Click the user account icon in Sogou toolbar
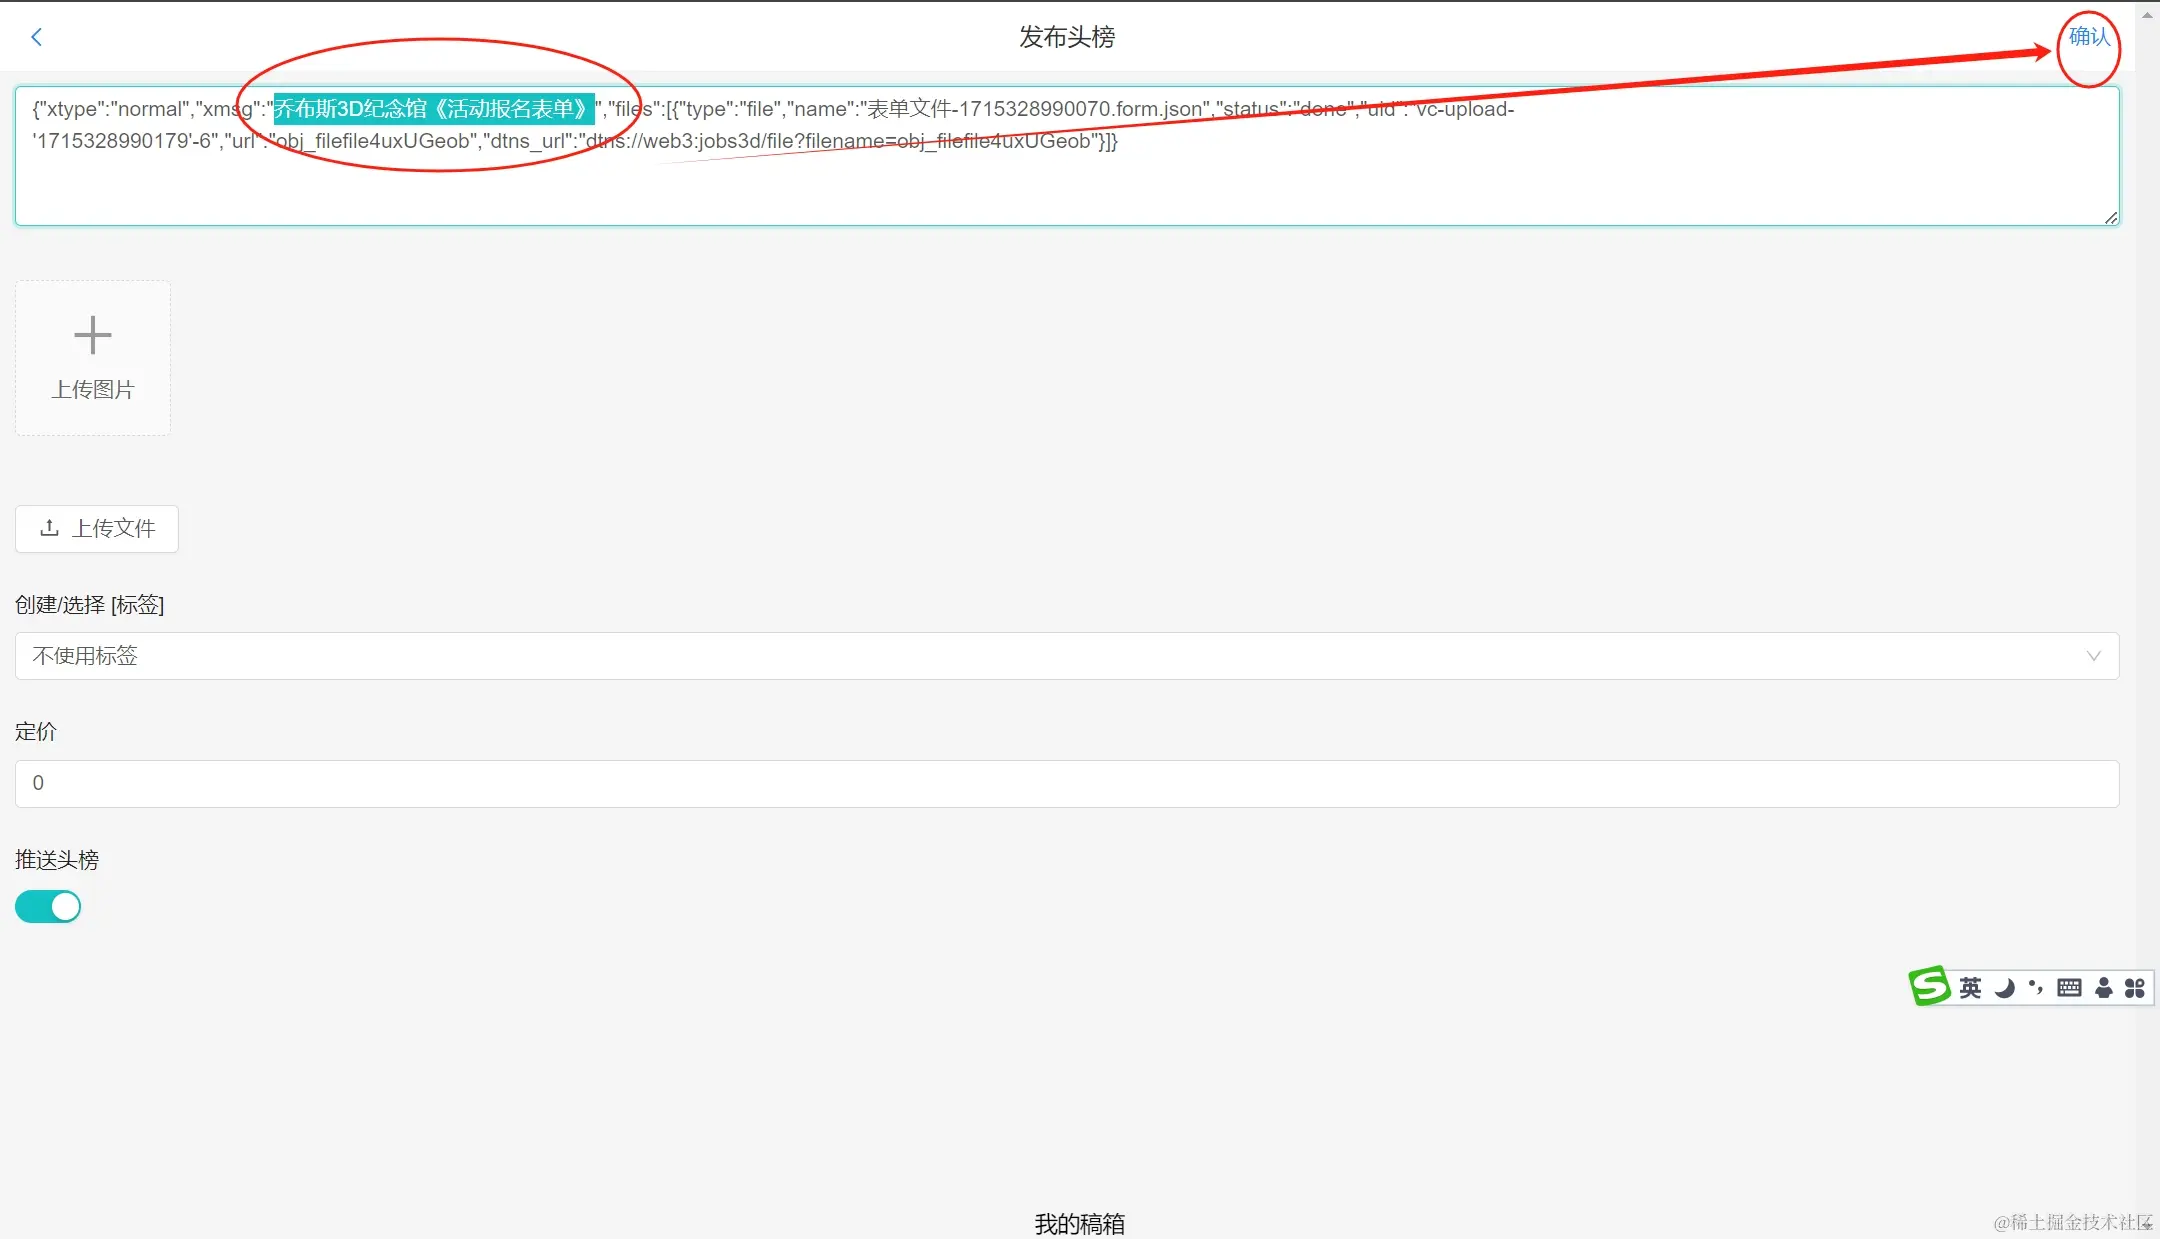Screen dimensions: 2160x1239 (x=2103, y=988)
